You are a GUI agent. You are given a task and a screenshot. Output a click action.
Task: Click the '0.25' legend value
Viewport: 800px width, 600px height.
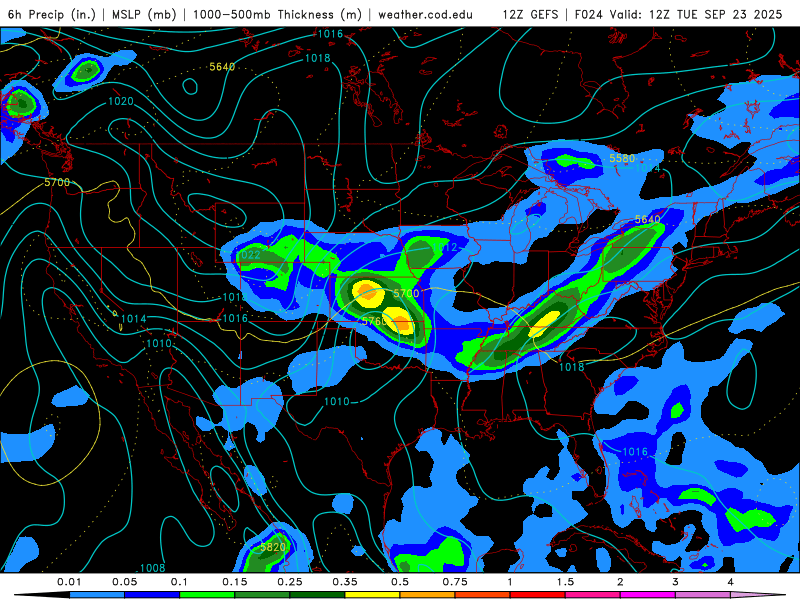(x=290, y=582)
